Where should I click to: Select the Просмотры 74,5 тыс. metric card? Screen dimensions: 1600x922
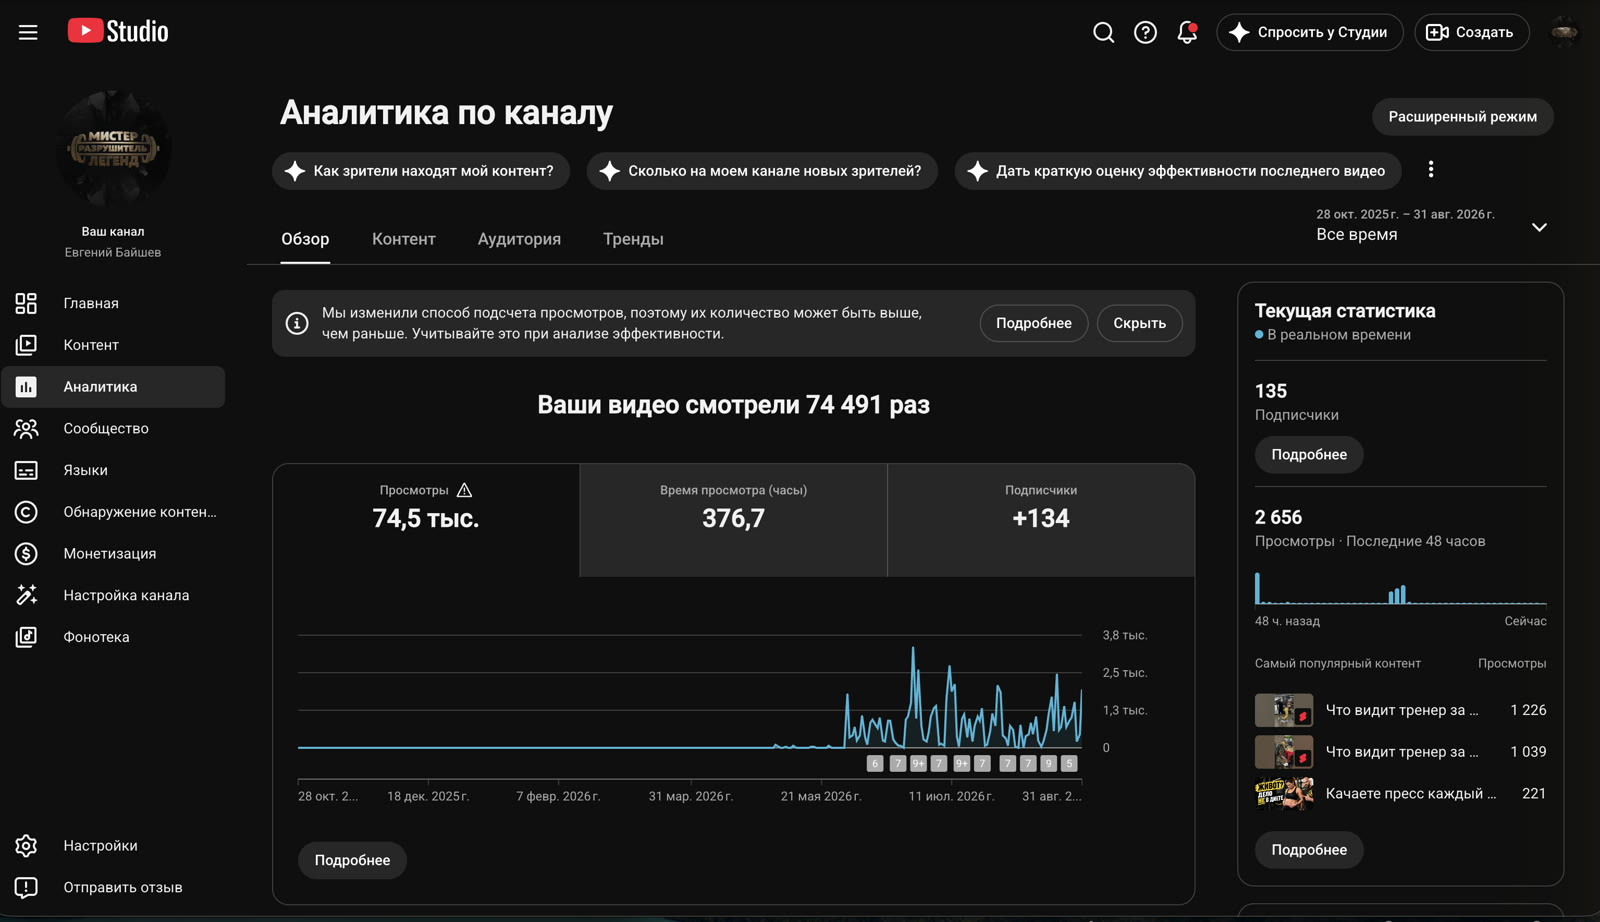click(426, 520)
